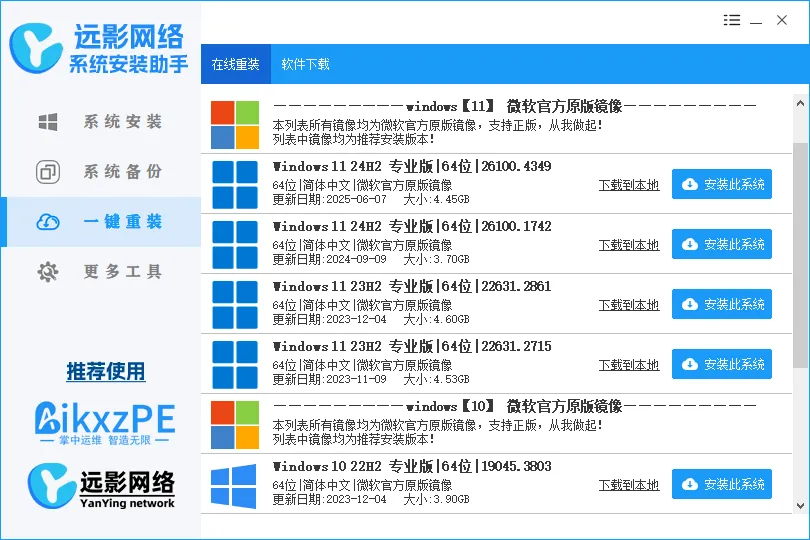810x540 pixels.
Task: Click the 远影网络 YanYing network banner
Action: point(101,486)
